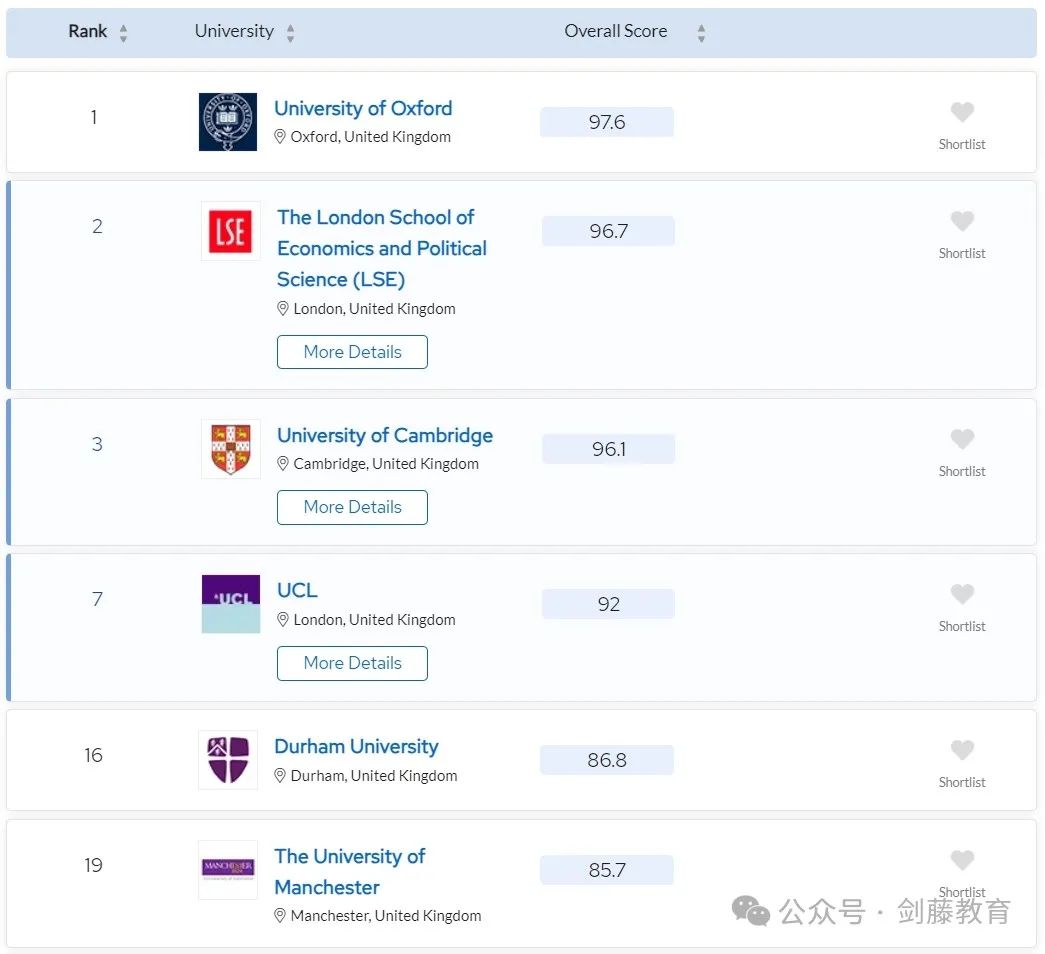1045x954 pixels.
Task: Click Shortlist label in Oxford row
Action: coord(962,145)
